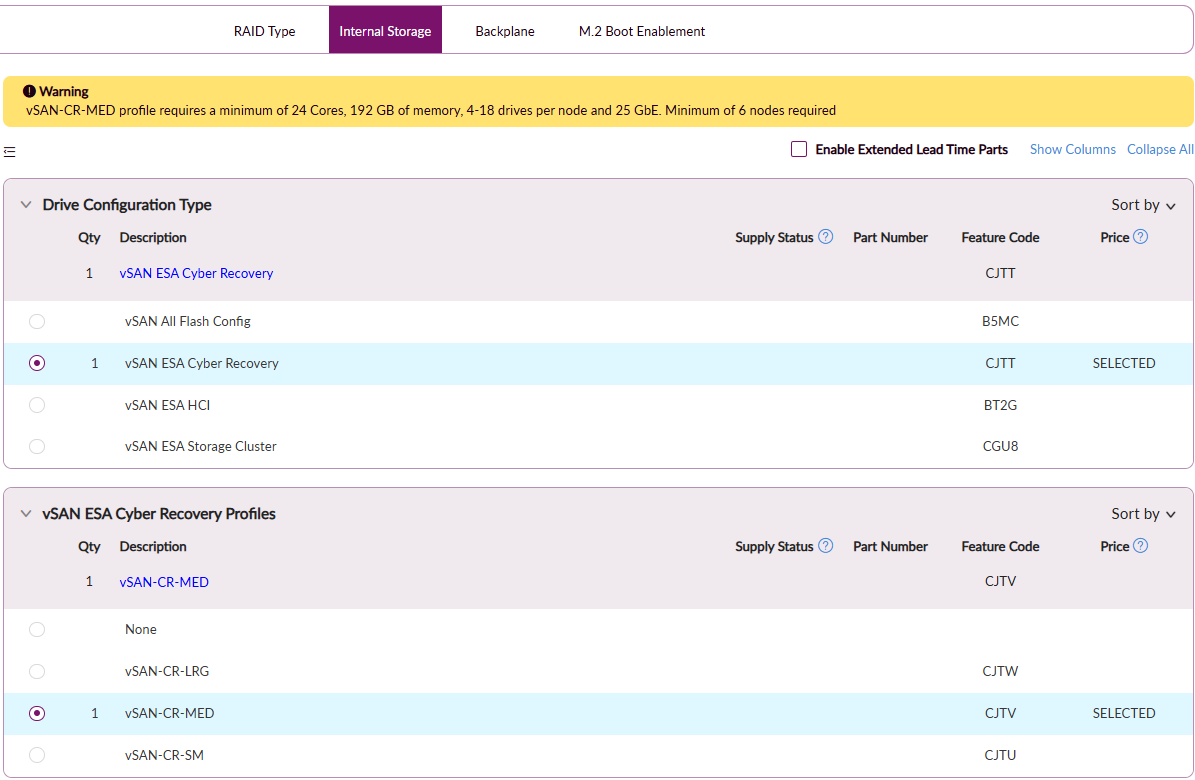The width and height of the screenshot is (1195, 780).
Task: Select the vSAN-CR-SM radio button
Action: [x=37, y=755]
